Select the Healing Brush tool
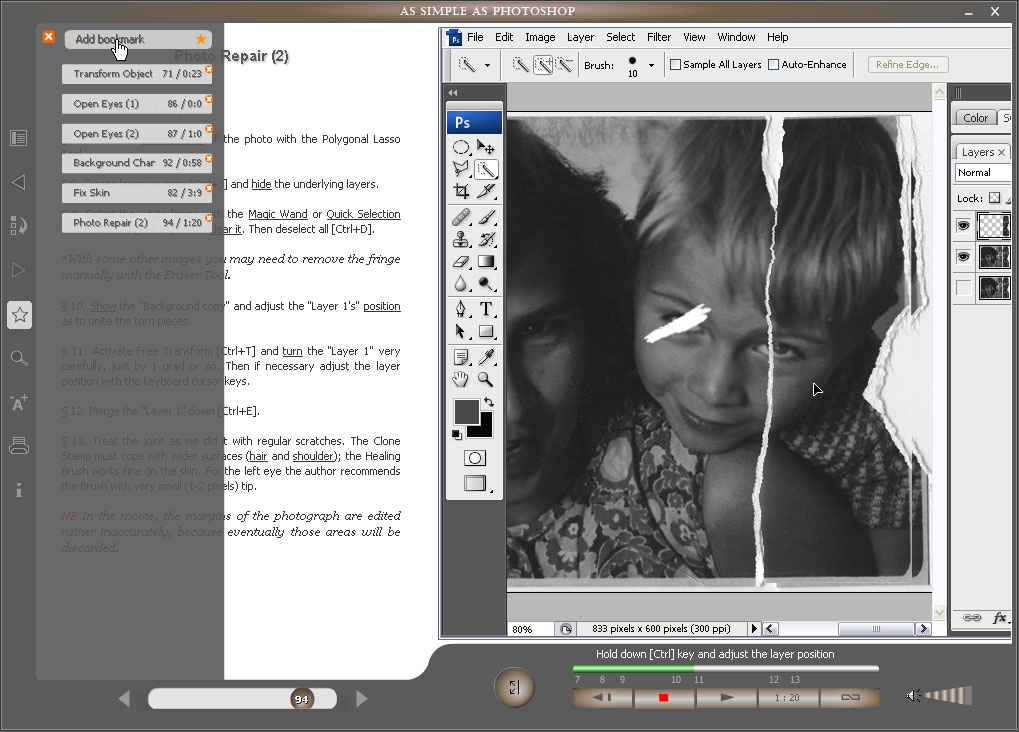Image resolution: width=1019 pixels, height=732 pixels. (461, 216)
